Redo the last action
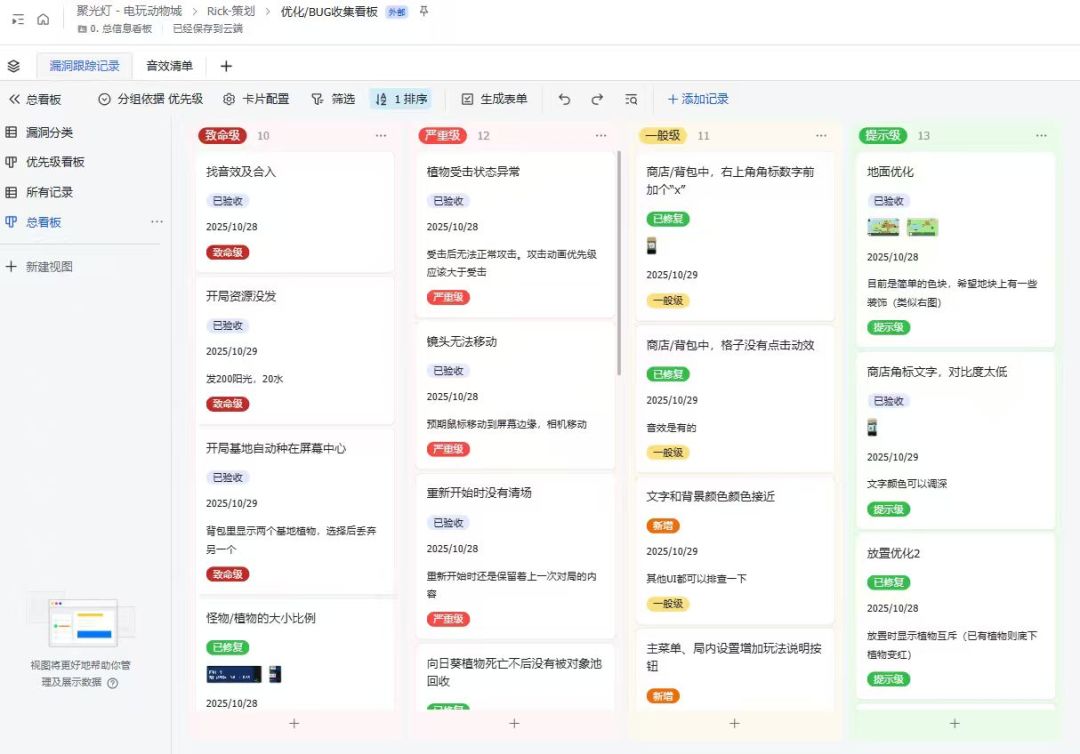Viewport: 1080px width, 754px height. (597, 99)
